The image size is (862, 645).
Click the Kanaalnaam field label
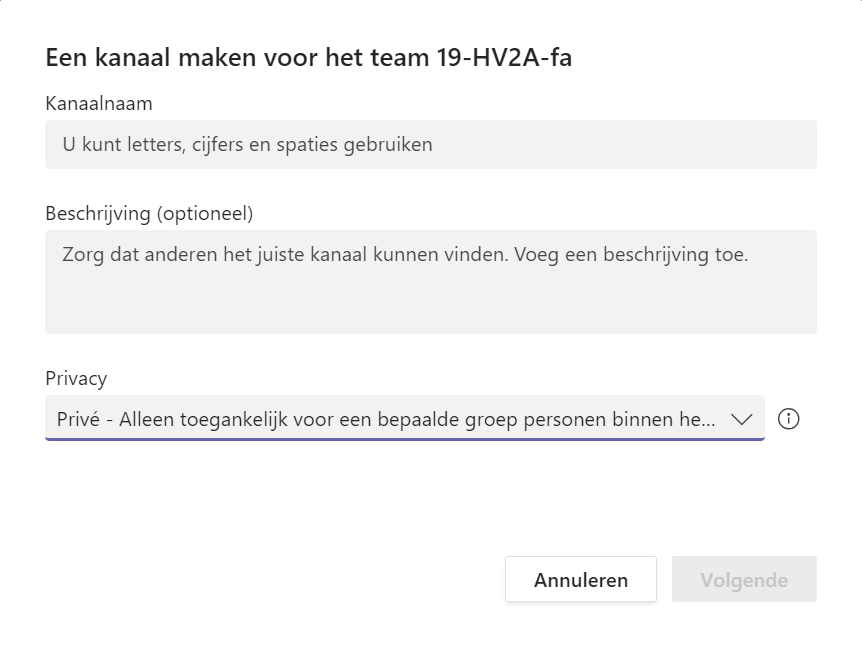[99, 103]
